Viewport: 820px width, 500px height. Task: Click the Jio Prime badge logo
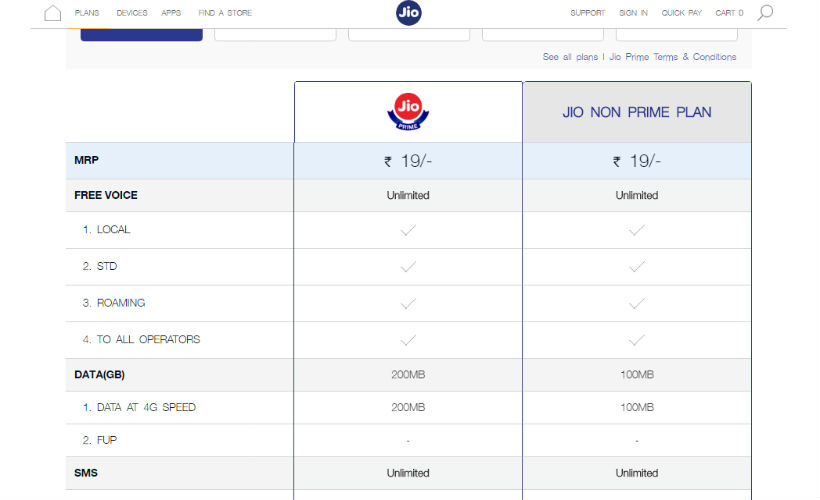coord(408,111)
